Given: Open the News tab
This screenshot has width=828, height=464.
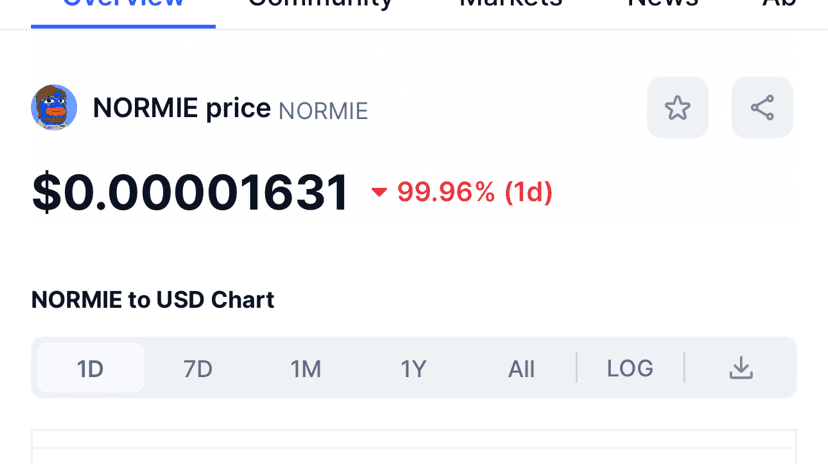Looking at the screenshot, I should coord(662,5).
